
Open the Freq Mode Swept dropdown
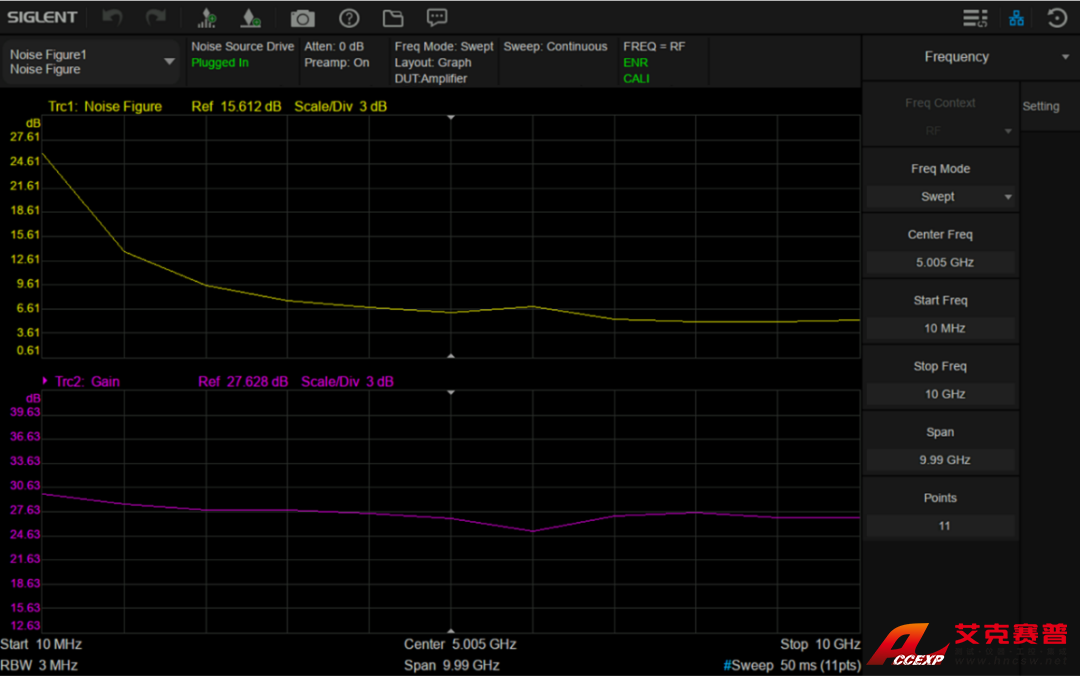click(x=940, y=197)
